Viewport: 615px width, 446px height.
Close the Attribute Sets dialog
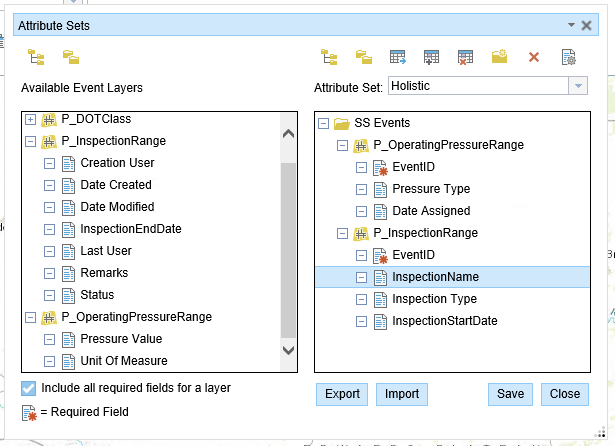tap(564, 394)
